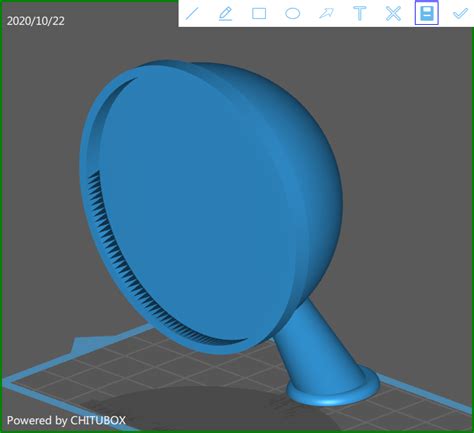This screenshot has height=433, width=474.
Task: Choose the ellipse annotation tool
Action: tap(293, 14)
